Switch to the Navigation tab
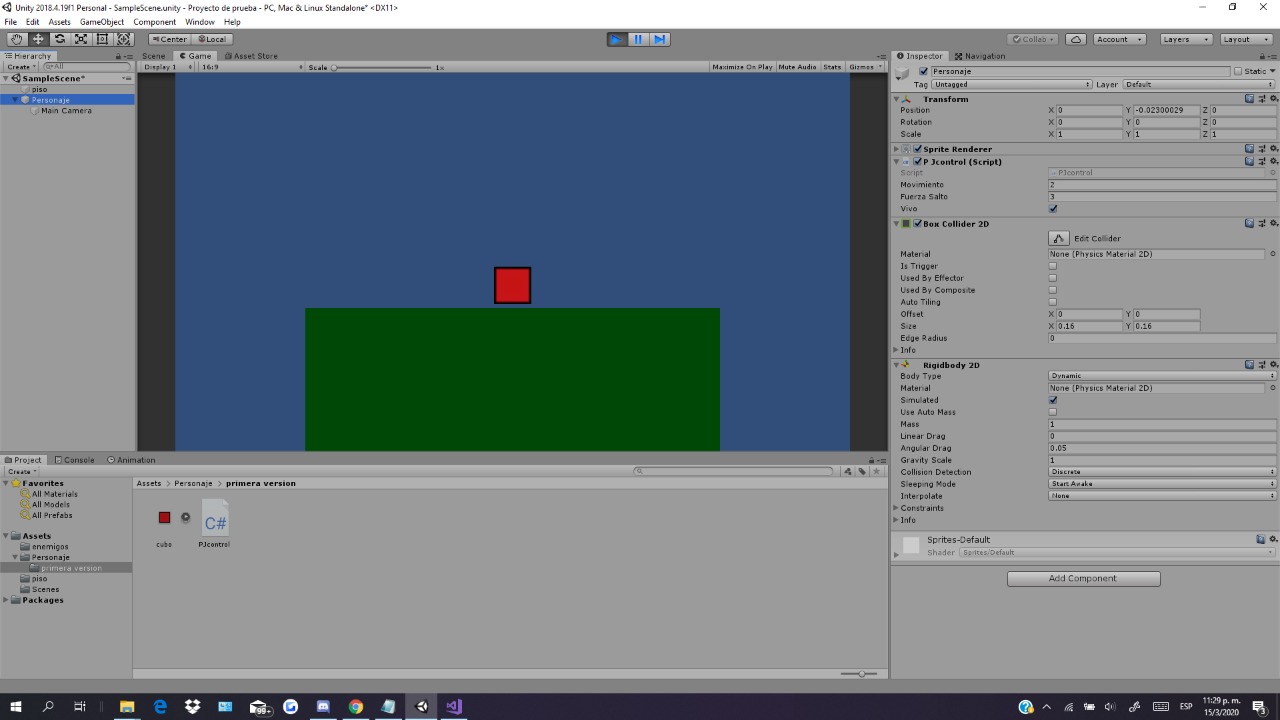Screen dimensions: 1280x720 point(980,56)
